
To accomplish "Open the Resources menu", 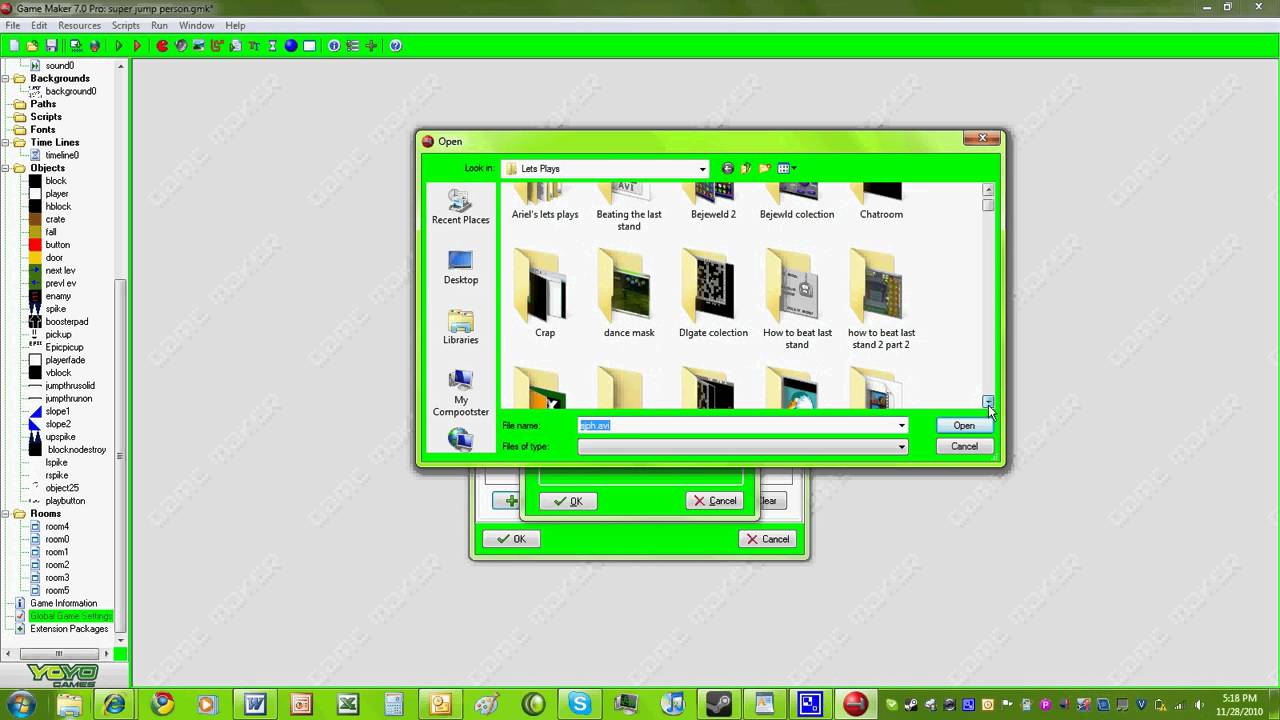I will coord(79,25).
